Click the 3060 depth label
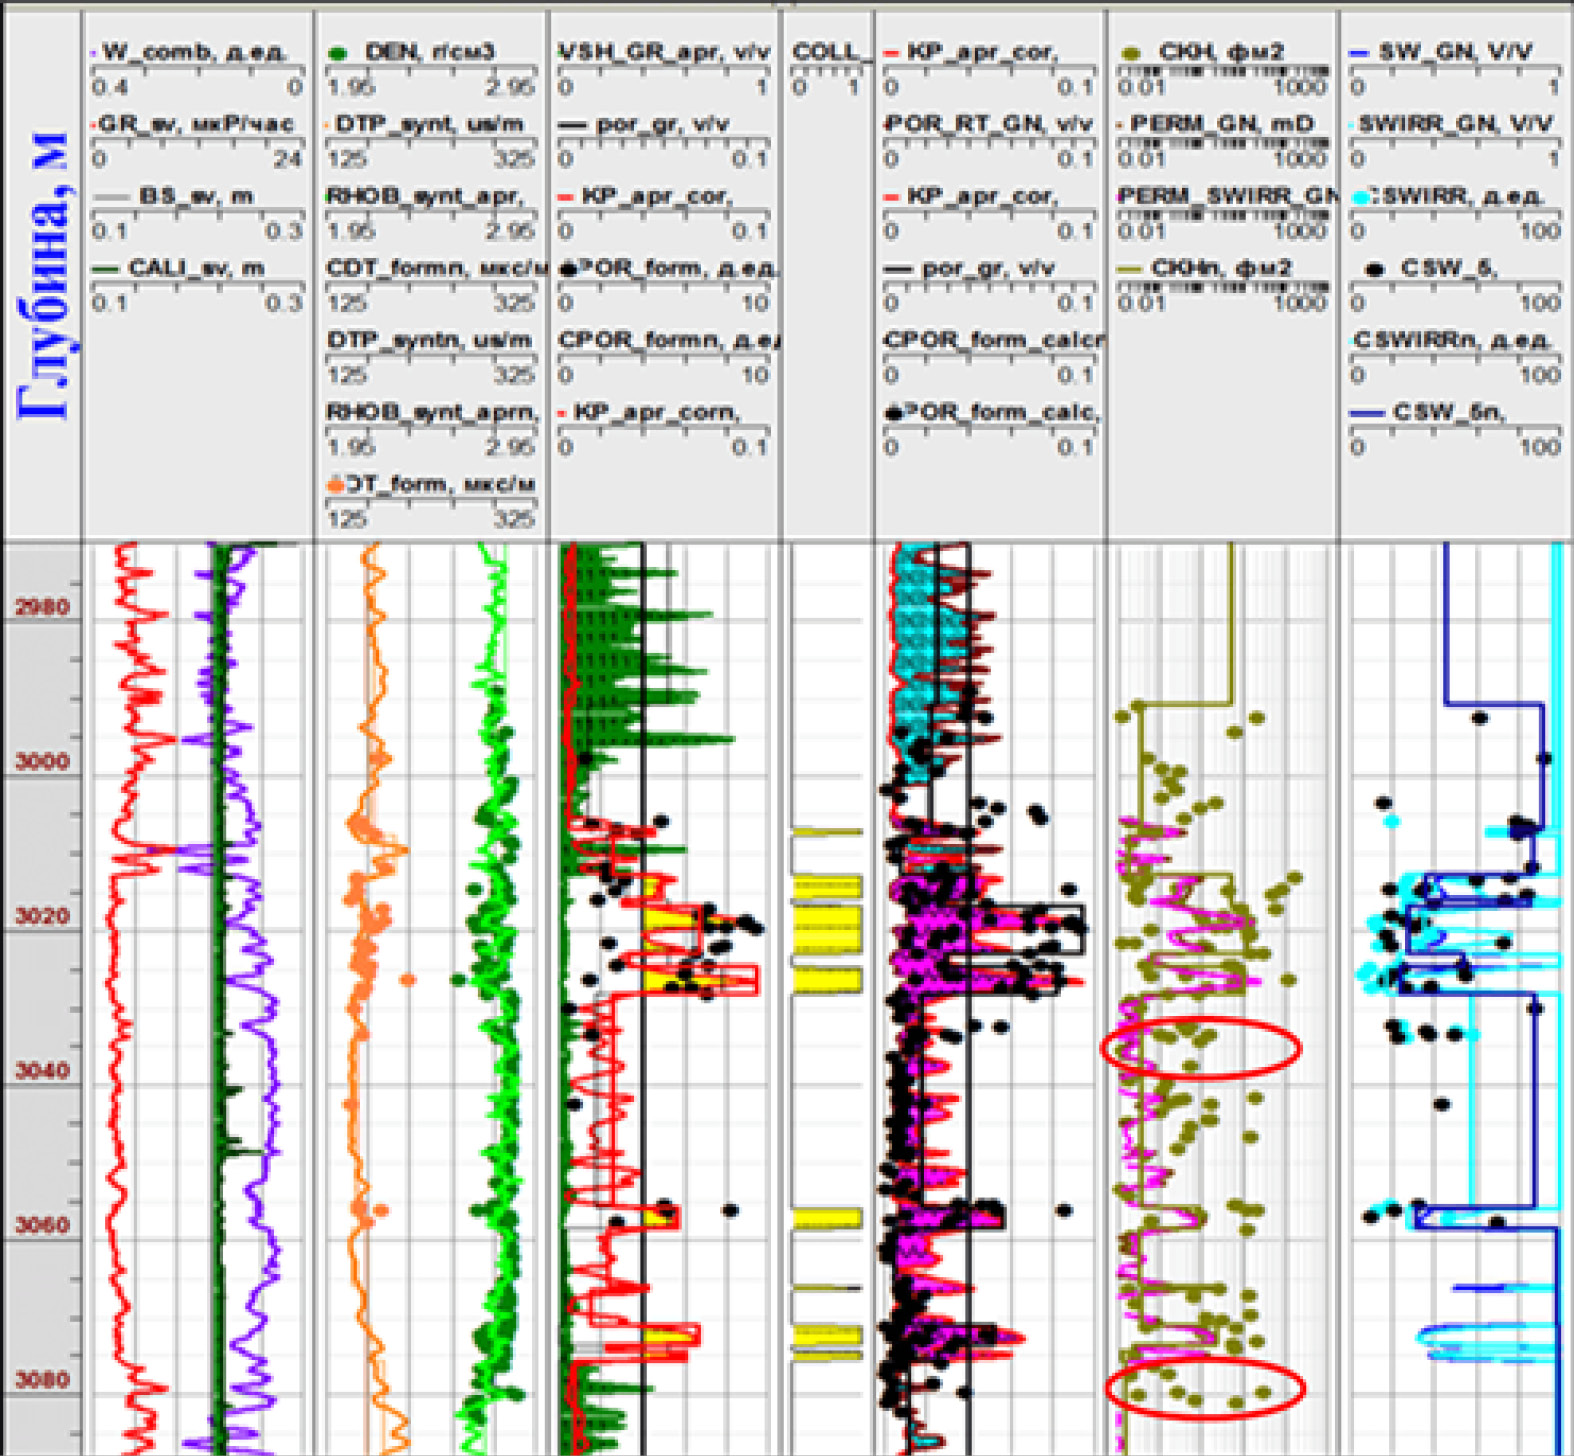This screenshot has width=1574, height=1456. click(42, 1225)
